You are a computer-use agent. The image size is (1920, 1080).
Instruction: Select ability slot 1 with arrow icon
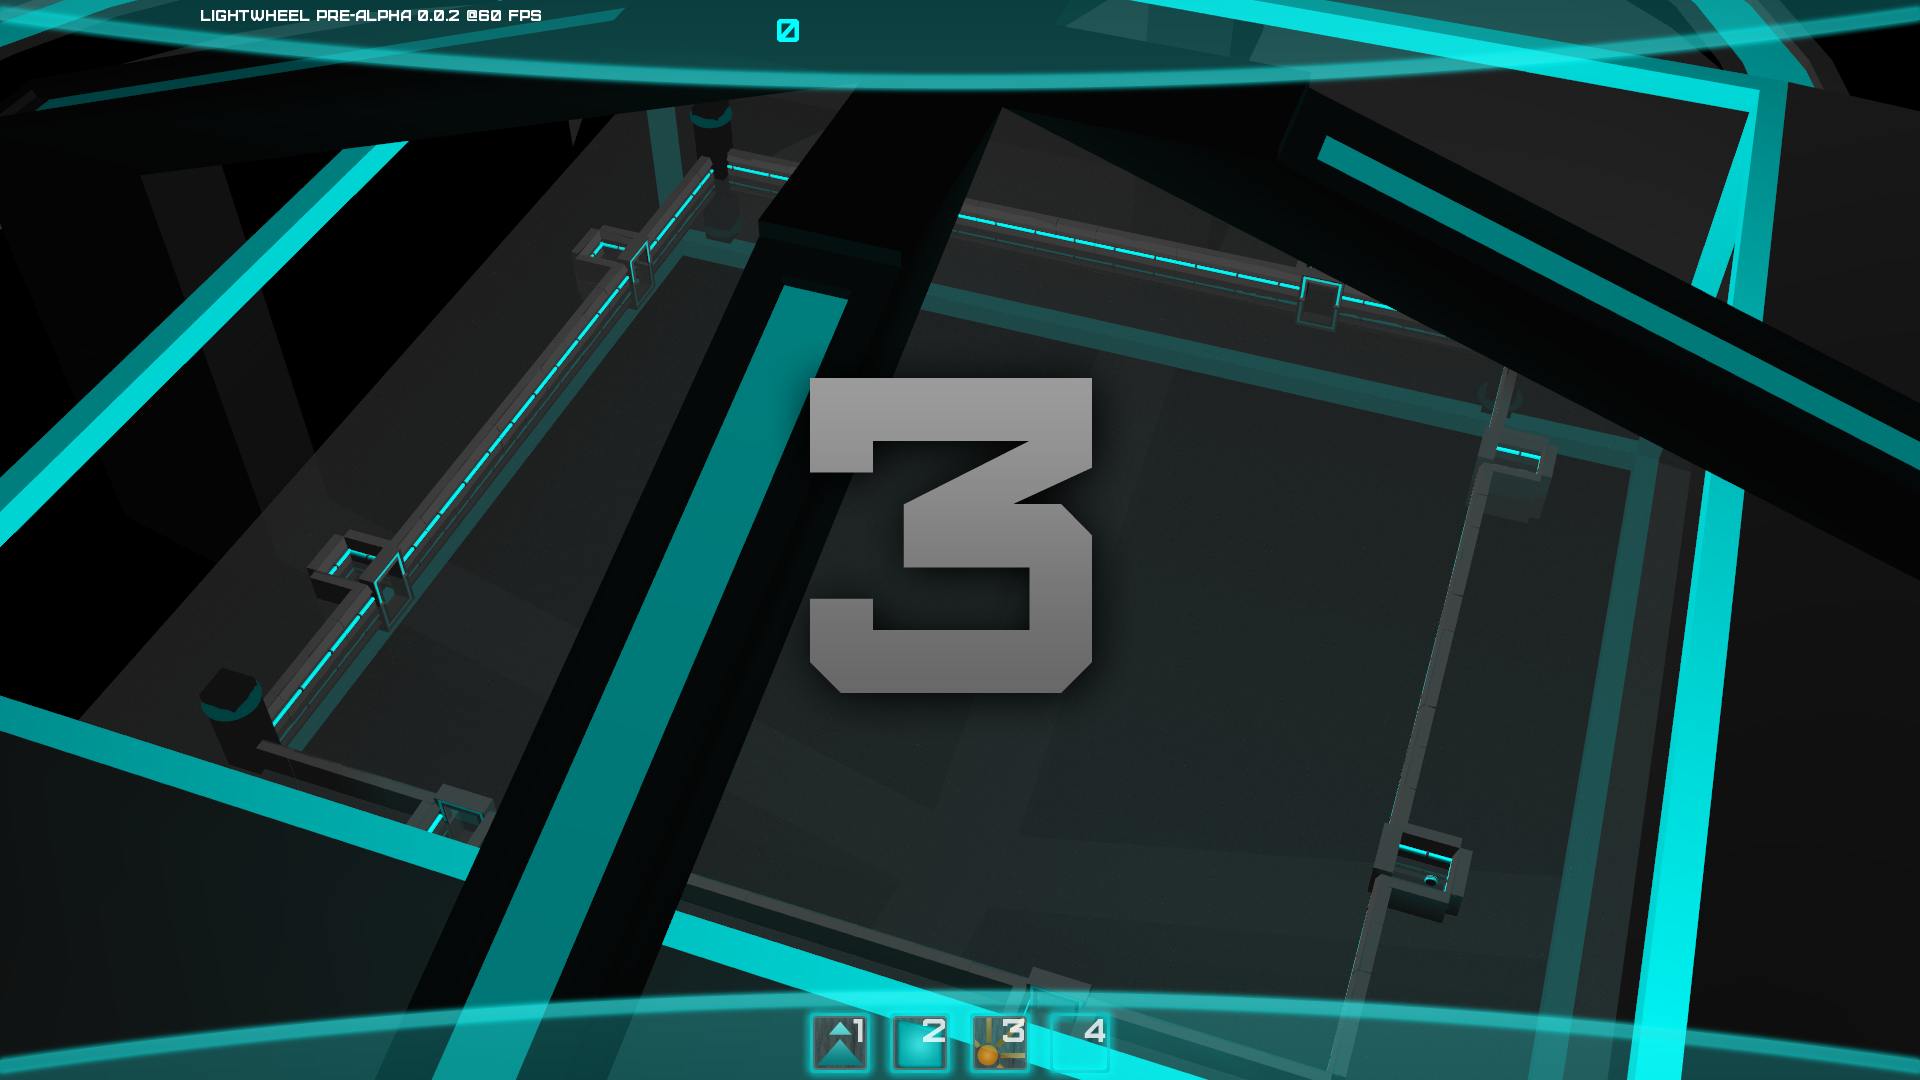[840, 1043]
